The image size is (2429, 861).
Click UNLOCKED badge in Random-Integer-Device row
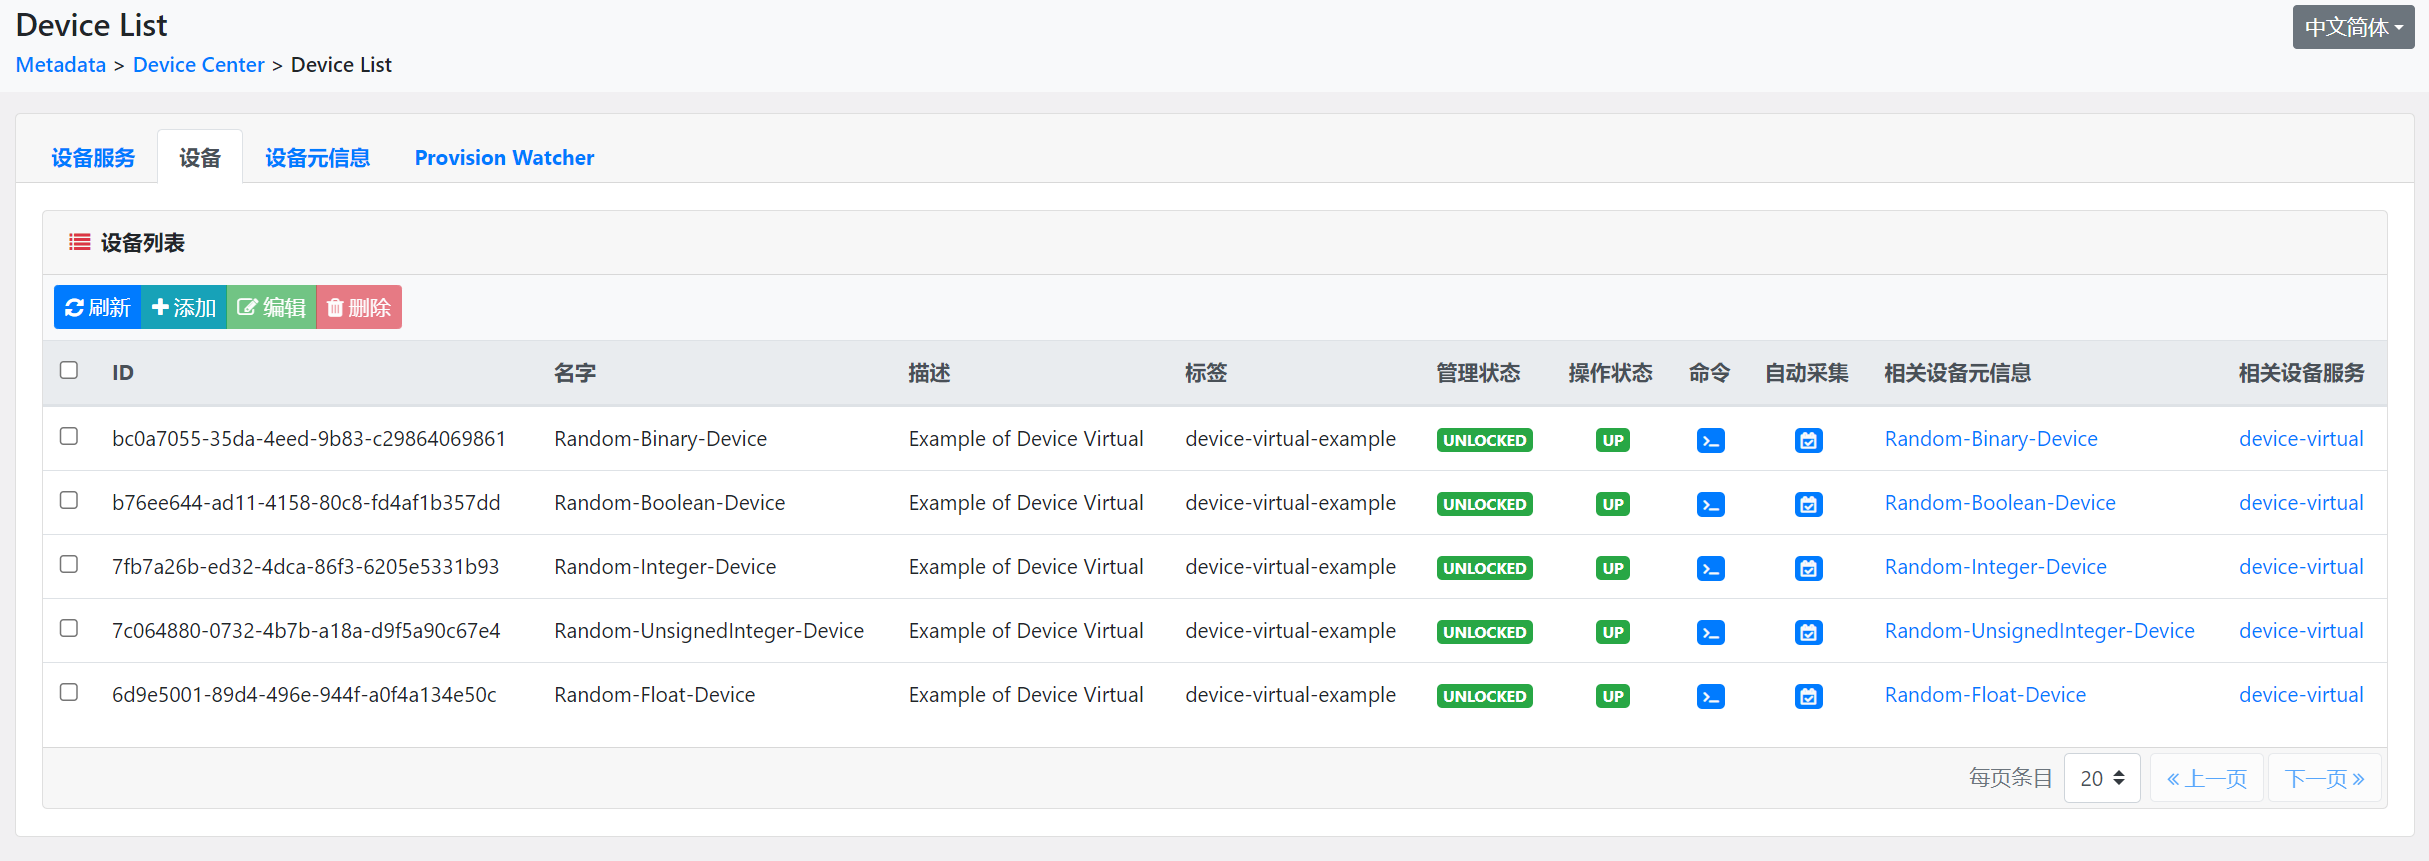click(1484, 568)
